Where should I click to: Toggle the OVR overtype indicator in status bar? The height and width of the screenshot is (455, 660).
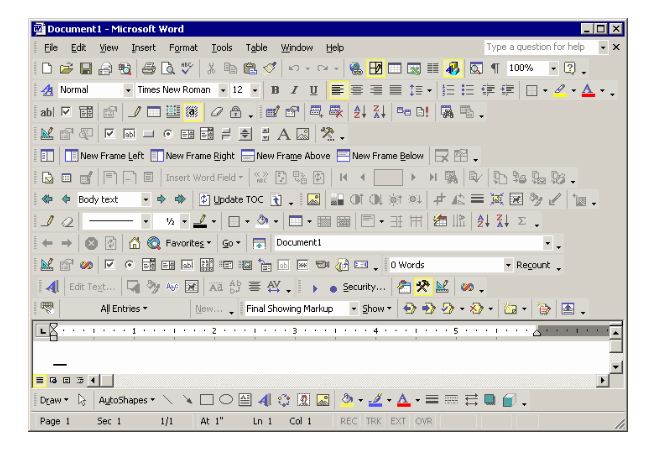pyautogui.click(x=424, y=422)
